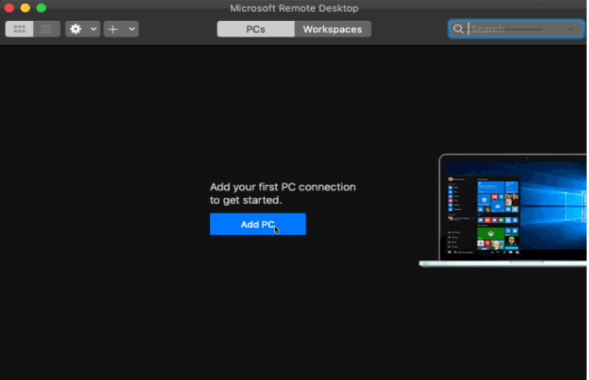The width and height of the screenshot is (589, 380).
Task: Switch to the grid thumbnail view
Action: (19, 29)
